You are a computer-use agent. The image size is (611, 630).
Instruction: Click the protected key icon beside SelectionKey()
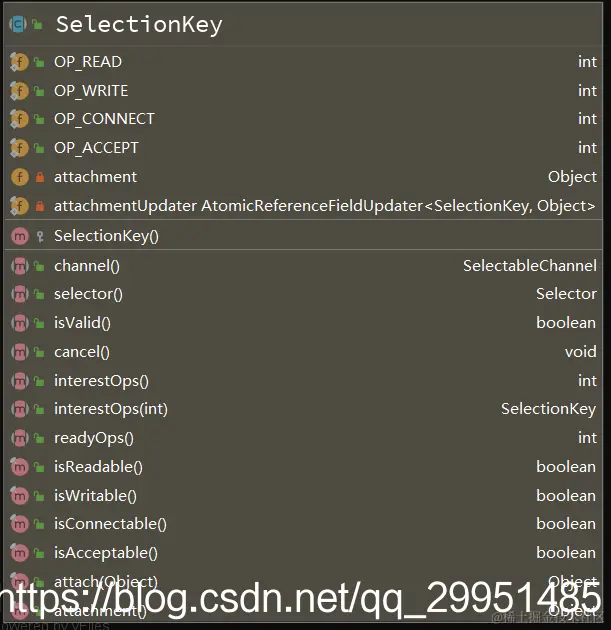[x=40, y=236]
